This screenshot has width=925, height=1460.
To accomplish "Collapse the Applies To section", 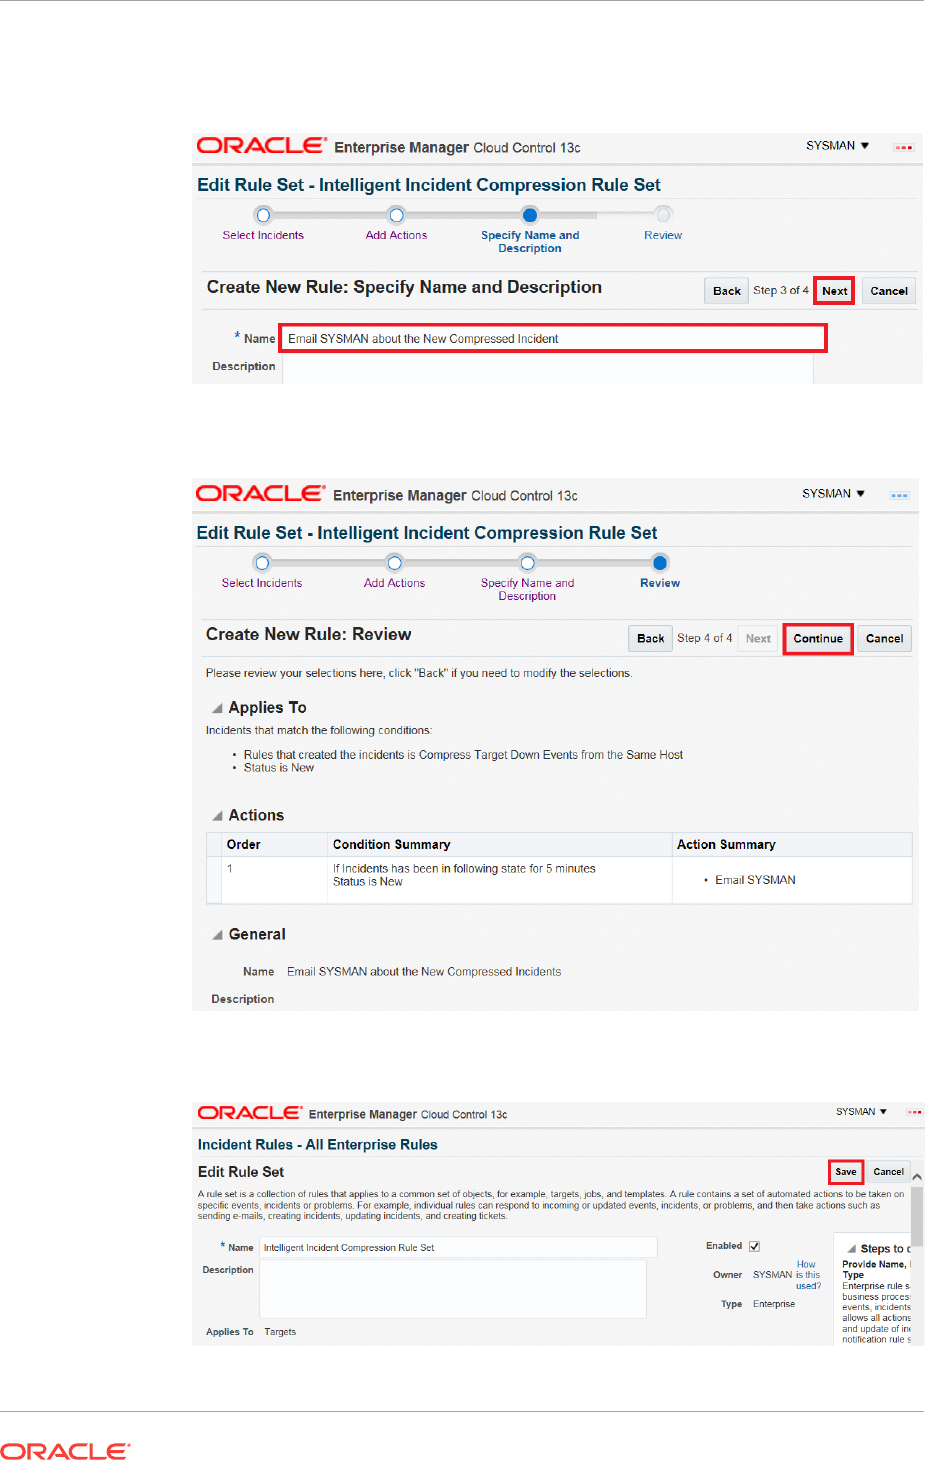I will [217, 708].
